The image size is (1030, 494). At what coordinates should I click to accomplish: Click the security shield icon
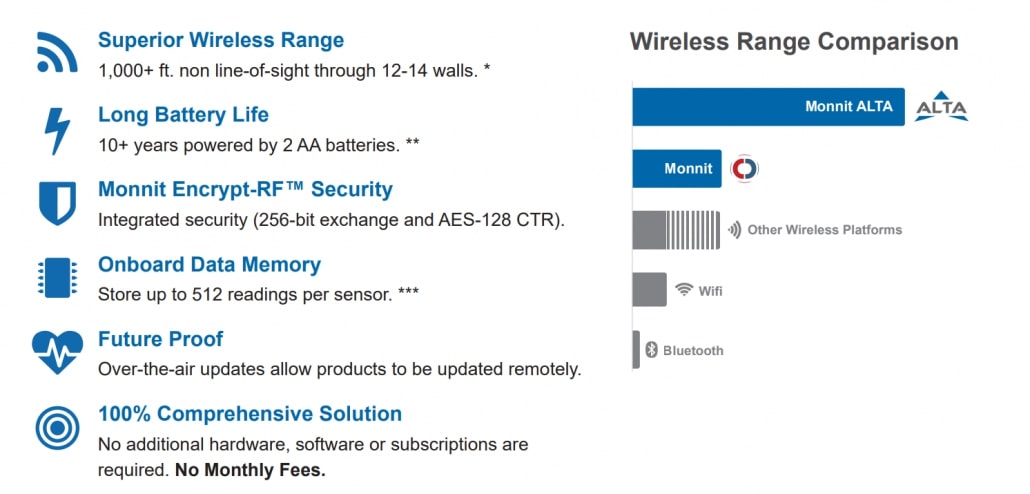point(57,203)
